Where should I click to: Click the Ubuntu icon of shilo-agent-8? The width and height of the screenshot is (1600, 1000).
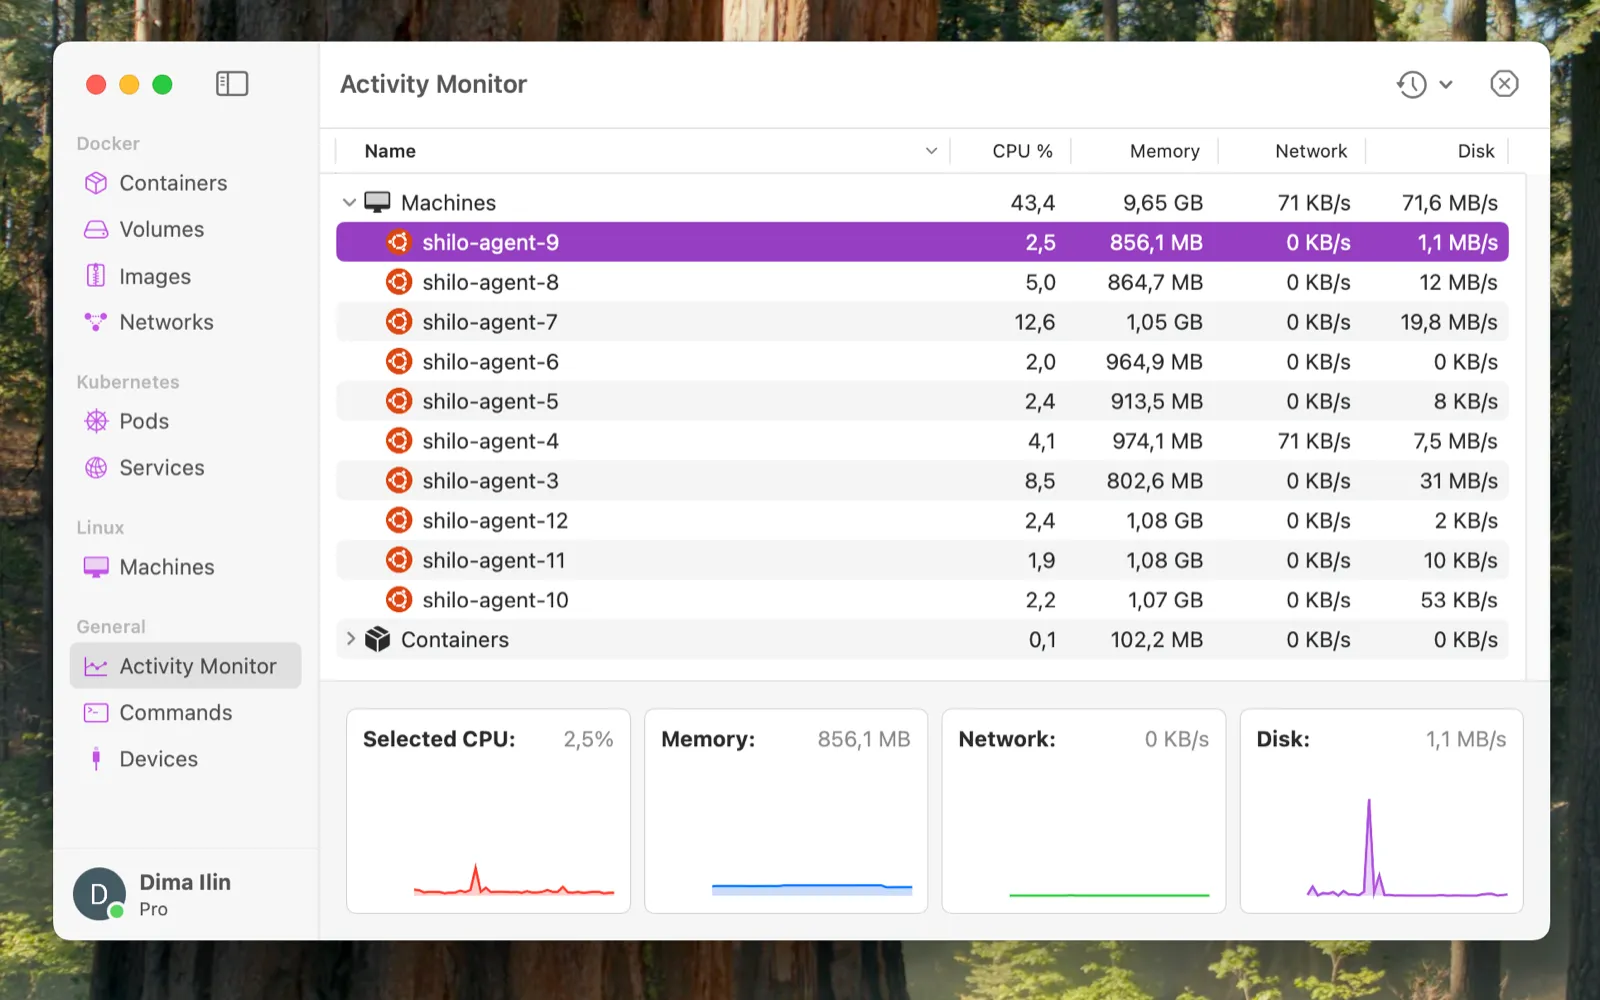click(399, 282)
